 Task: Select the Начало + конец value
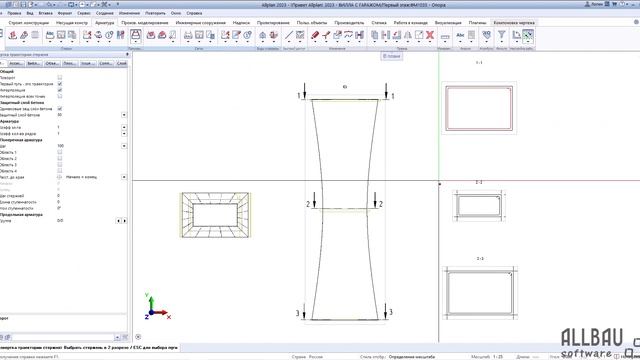(81, 177)
